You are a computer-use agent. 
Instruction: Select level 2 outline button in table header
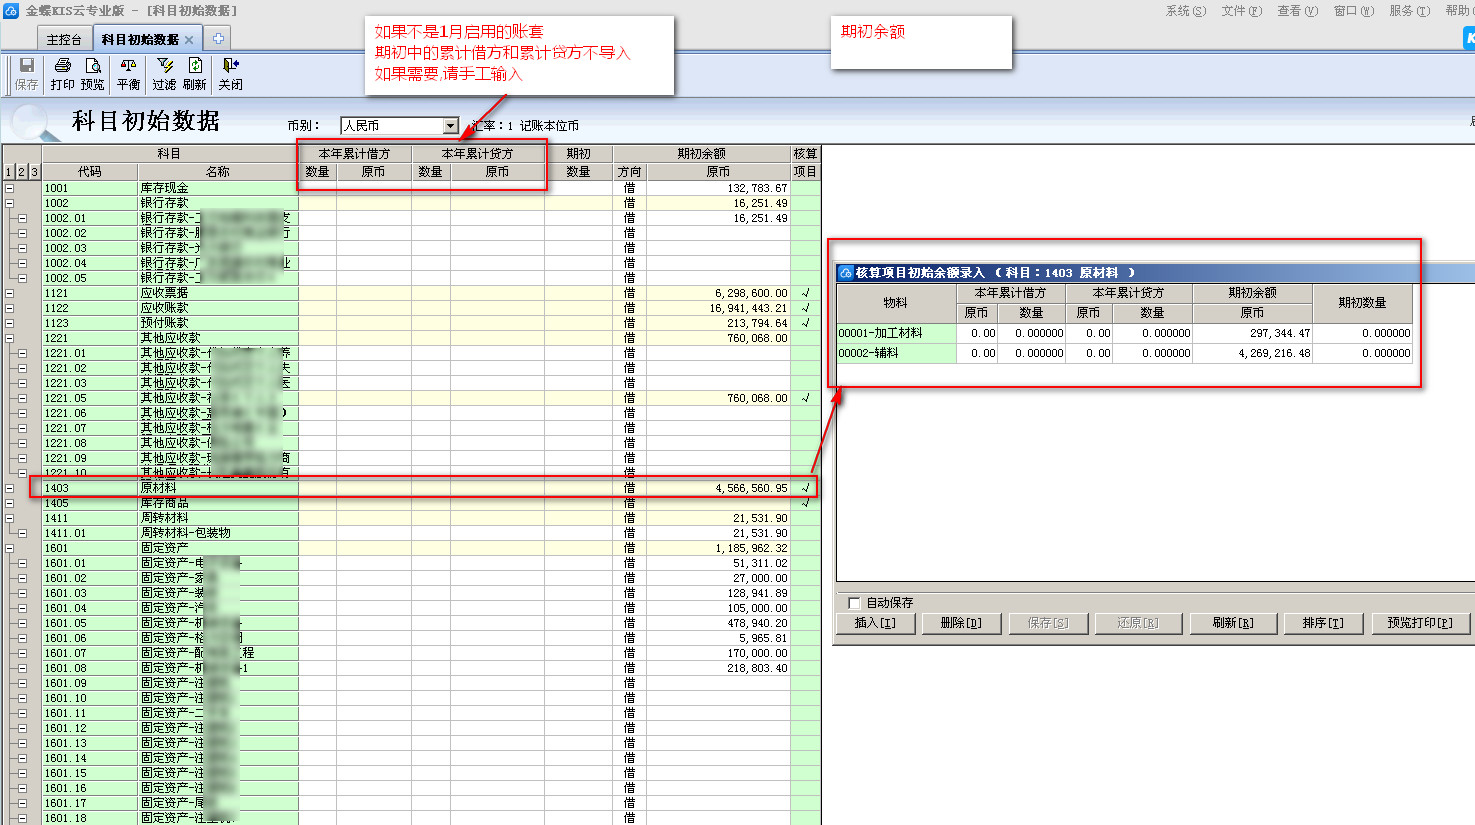point(21,172)
